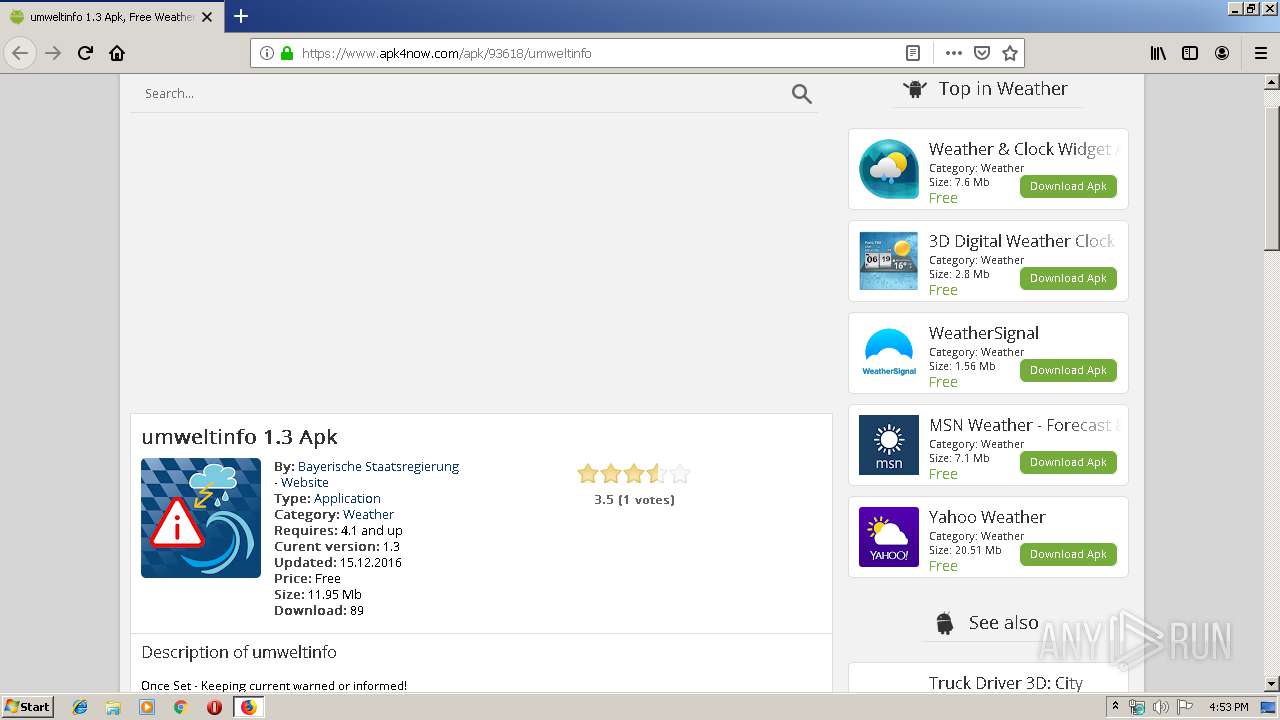The height and width of the screenshot is (720, 1280).
Task: Open Chrome from the taskbar
Action: pos(180,707)
